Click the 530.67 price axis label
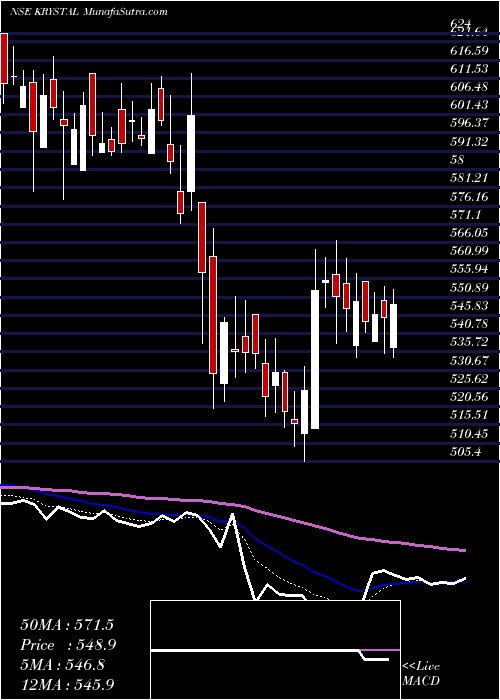This screenshot has width=500, height=700. point(469,360)
